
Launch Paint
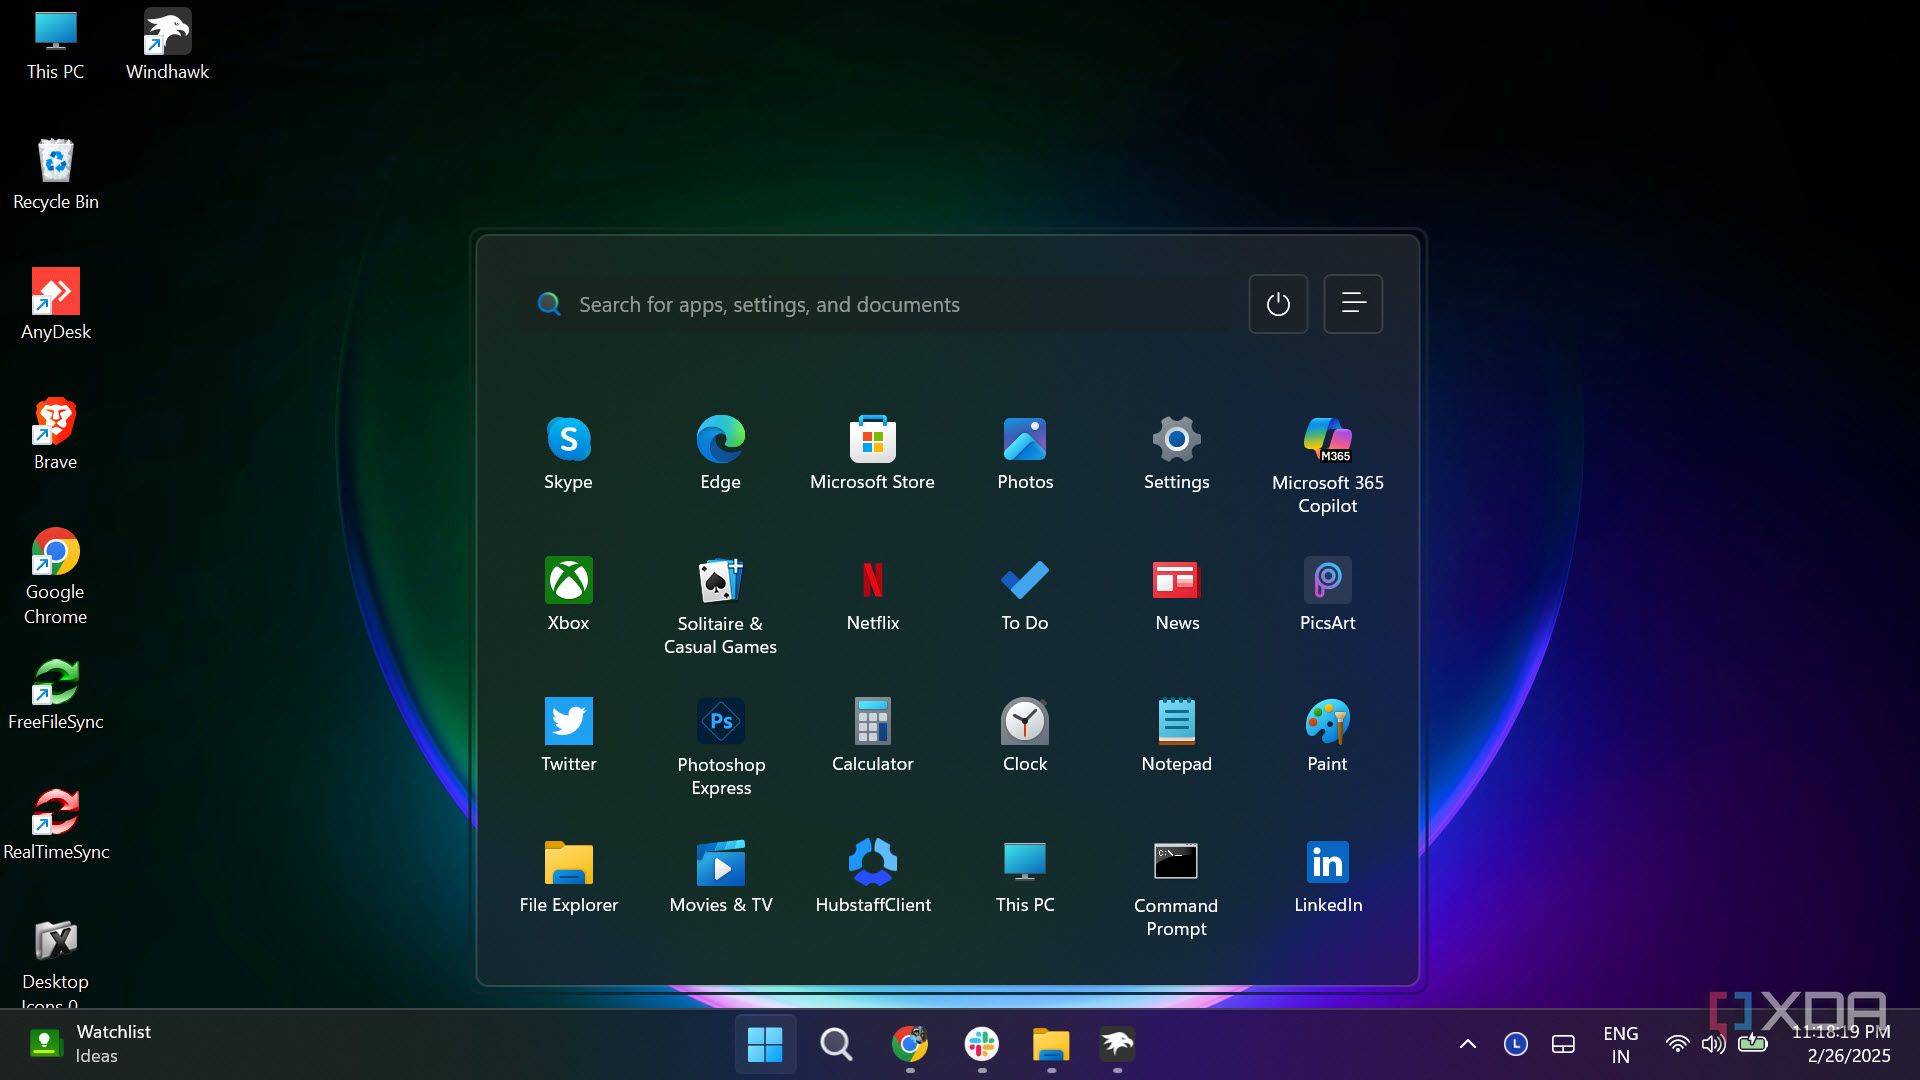point(1327,735)
